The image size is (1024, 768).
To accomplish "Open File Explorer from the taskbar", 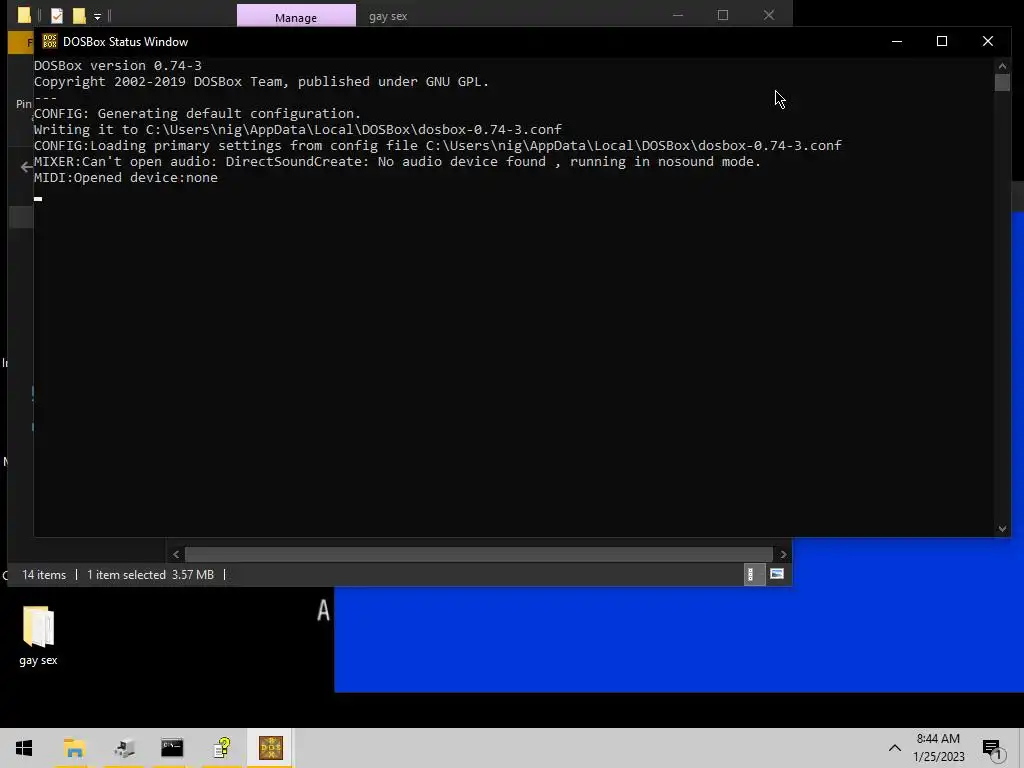I will [74, 748].
